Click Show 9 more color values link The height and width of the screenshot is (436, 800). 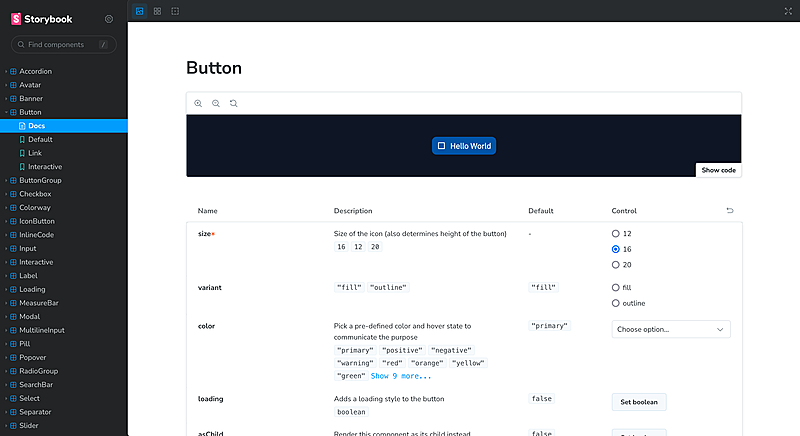[x=401, y=376]
